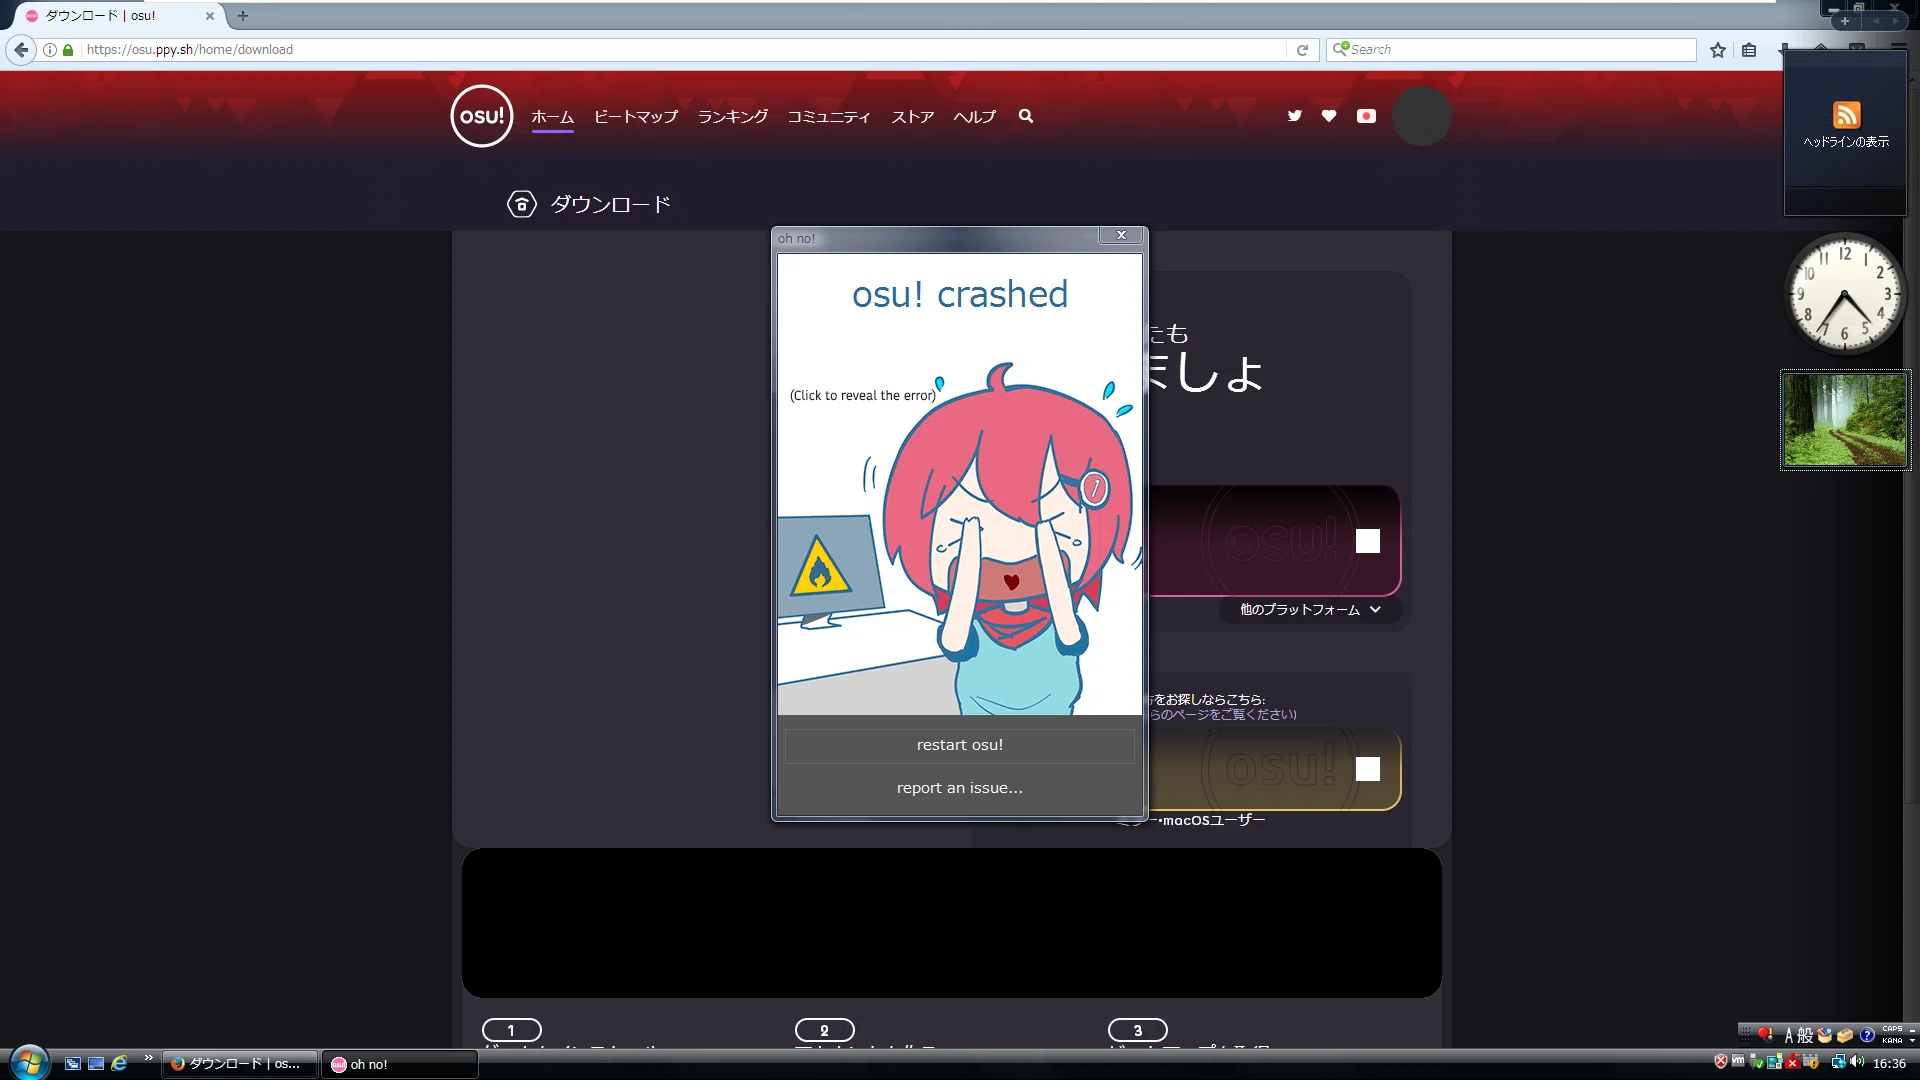The height and width of the screenshot is (1080, 1920).
Task: Open the IME help question mark icon
Action: pyautogui.click(x=1867, y=1036)
